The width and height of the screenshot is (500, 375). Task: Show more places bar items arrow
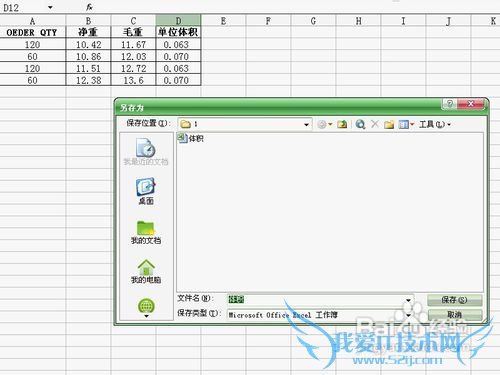click(x=146, y=316)
